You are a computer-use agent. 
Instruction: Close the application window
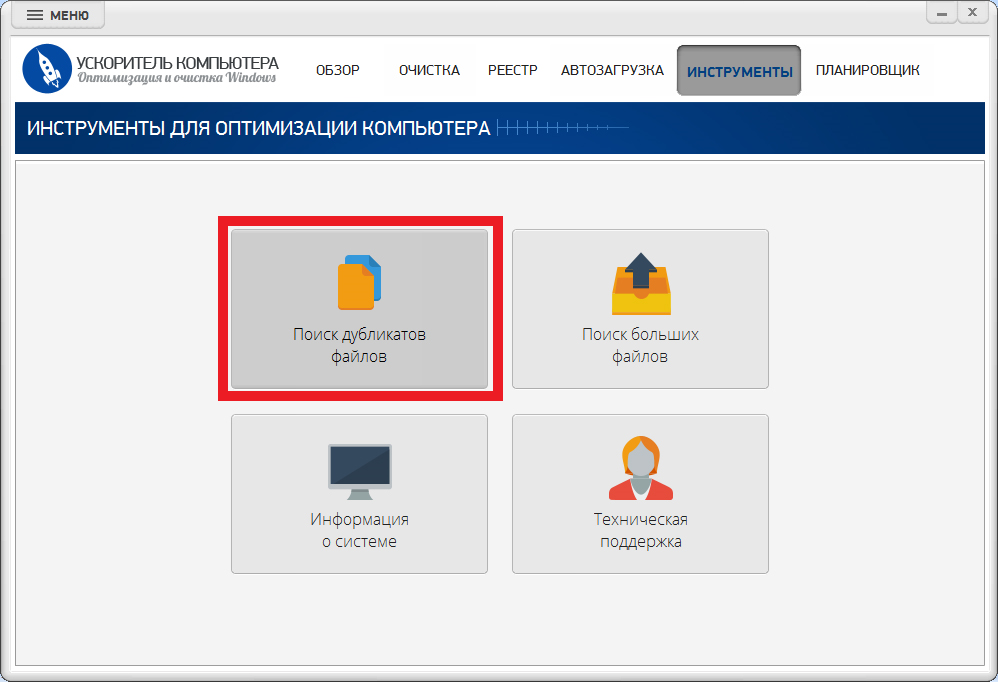(x=973, y=13)
